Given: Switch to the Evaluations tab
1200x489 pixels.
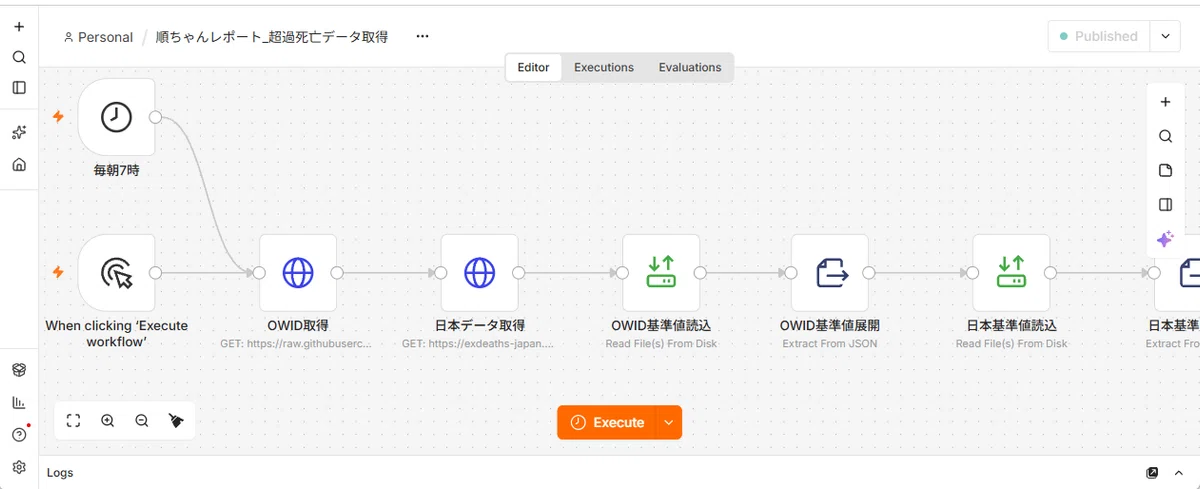Looking at the screenshot, I should (x=690, y=67).
